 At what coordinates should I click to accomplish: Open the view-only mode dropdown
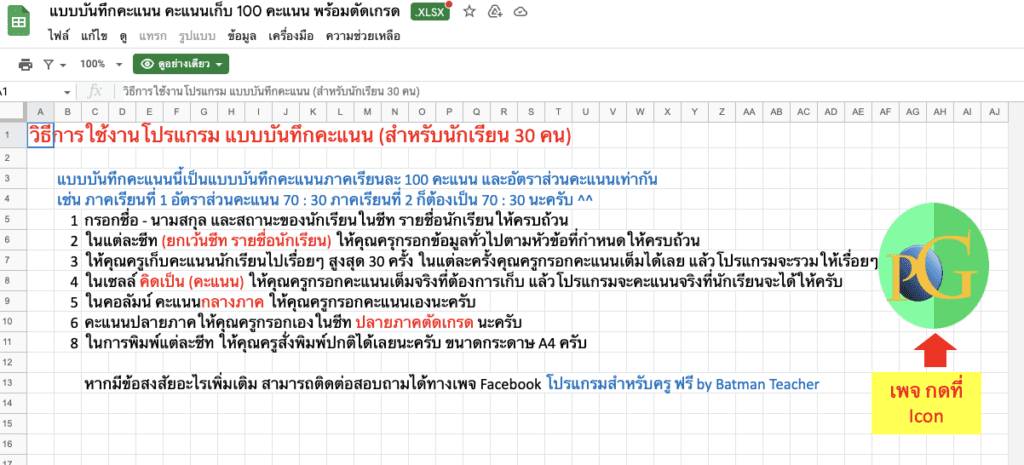[181, 64]
